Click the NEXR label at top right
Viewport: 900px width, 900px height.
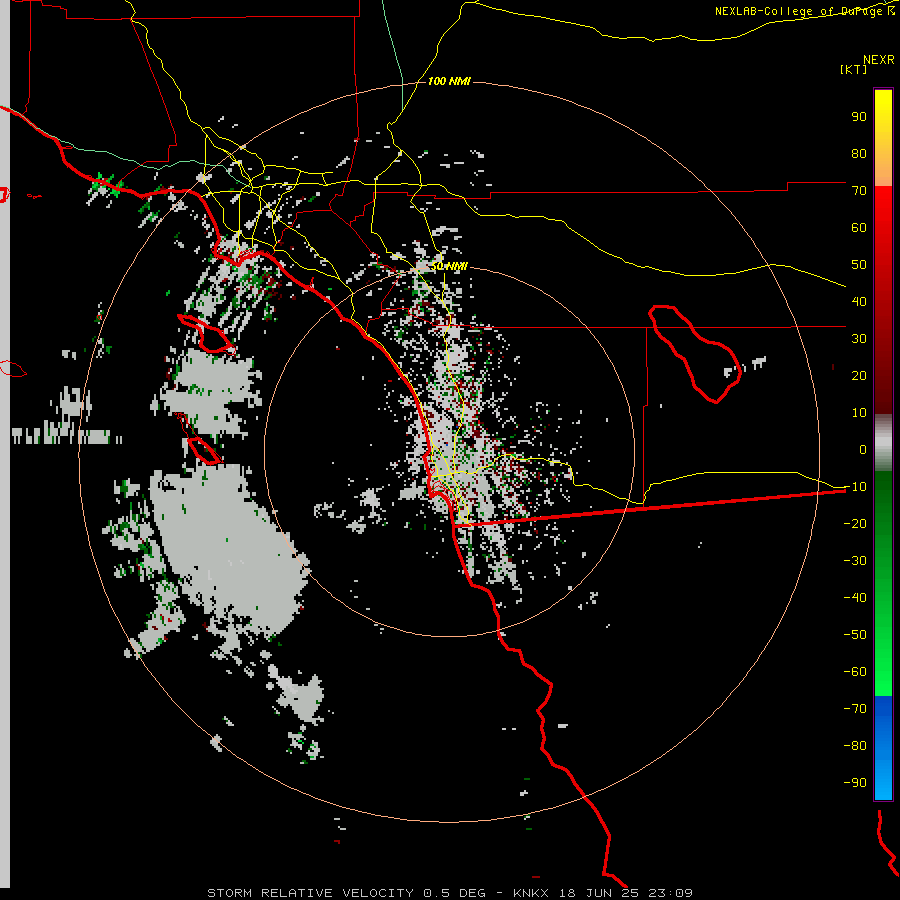879,60
